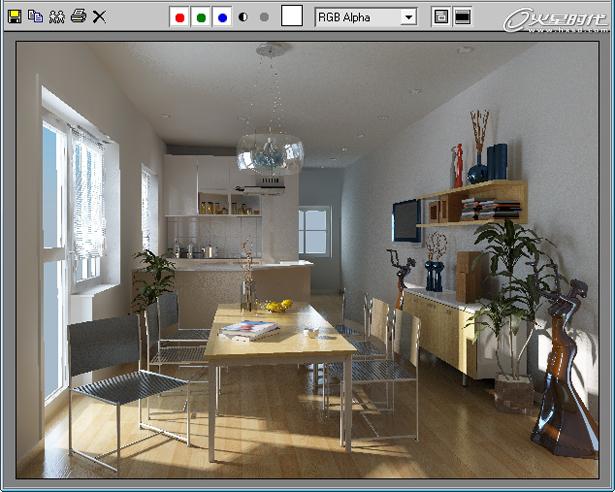Click the glass pendant lamp in render

[270, 152]
